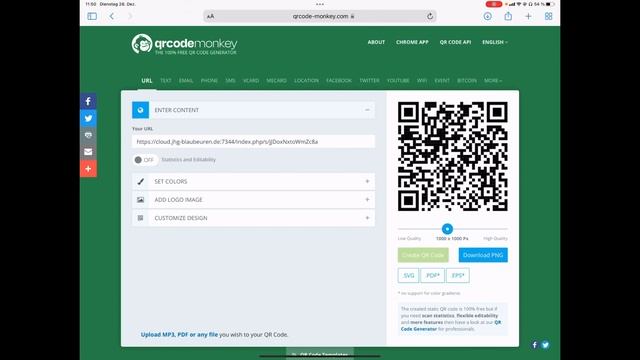
Task: Click Upload MP3, PDF or any file link
Action: click(x=179, y=334)
